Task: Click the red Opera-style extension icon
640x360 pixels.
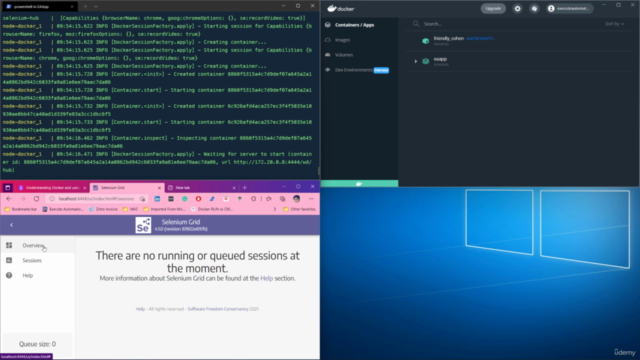Action: (x=198, y=199)
